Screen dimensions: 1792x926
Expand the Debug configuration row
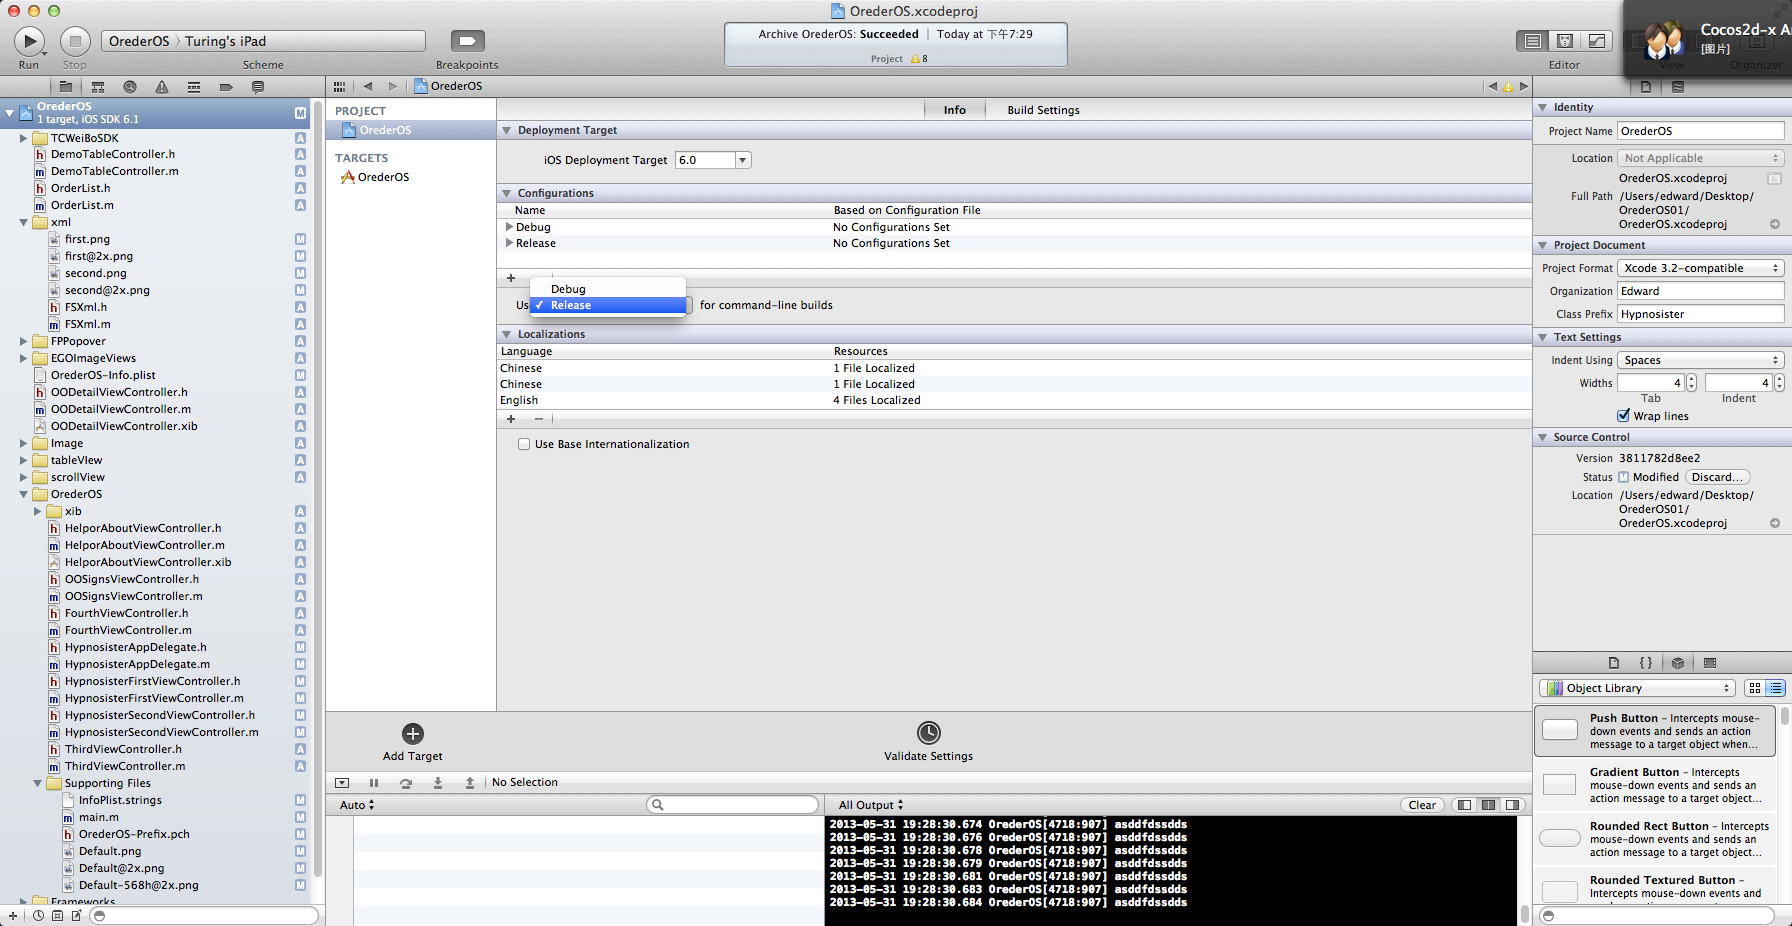(509, 227)
